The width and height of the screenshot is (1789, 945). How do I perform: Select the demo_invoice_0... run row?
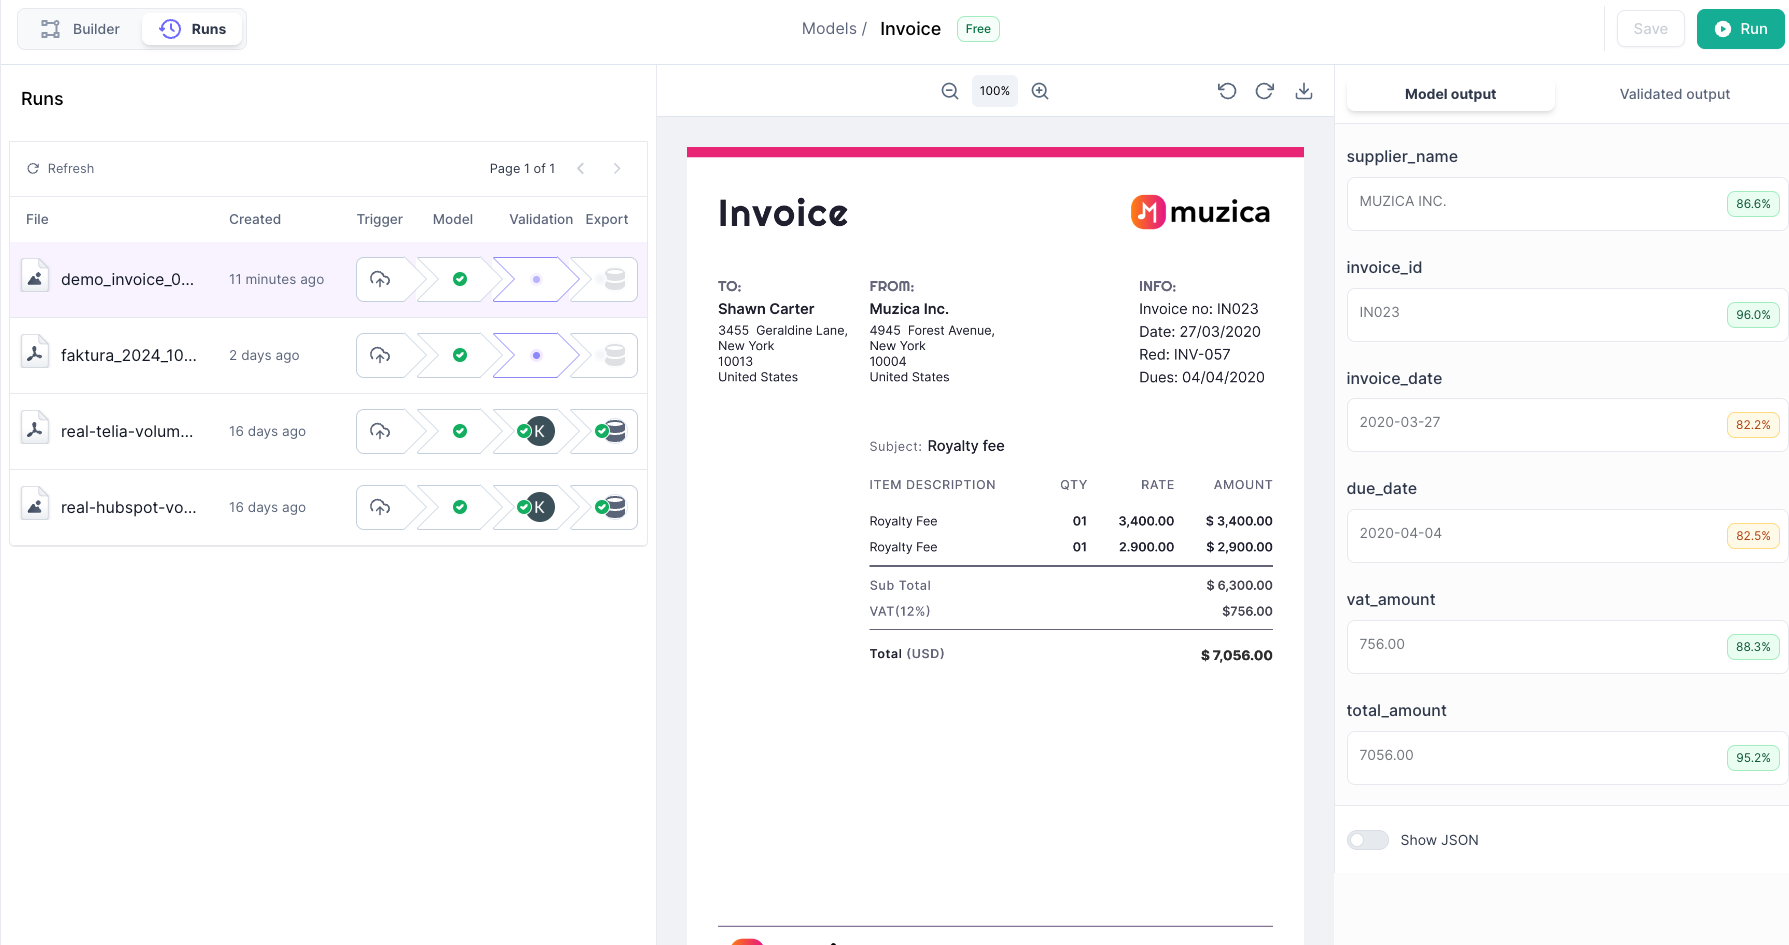pyautogui.click(x=328, y=280)
